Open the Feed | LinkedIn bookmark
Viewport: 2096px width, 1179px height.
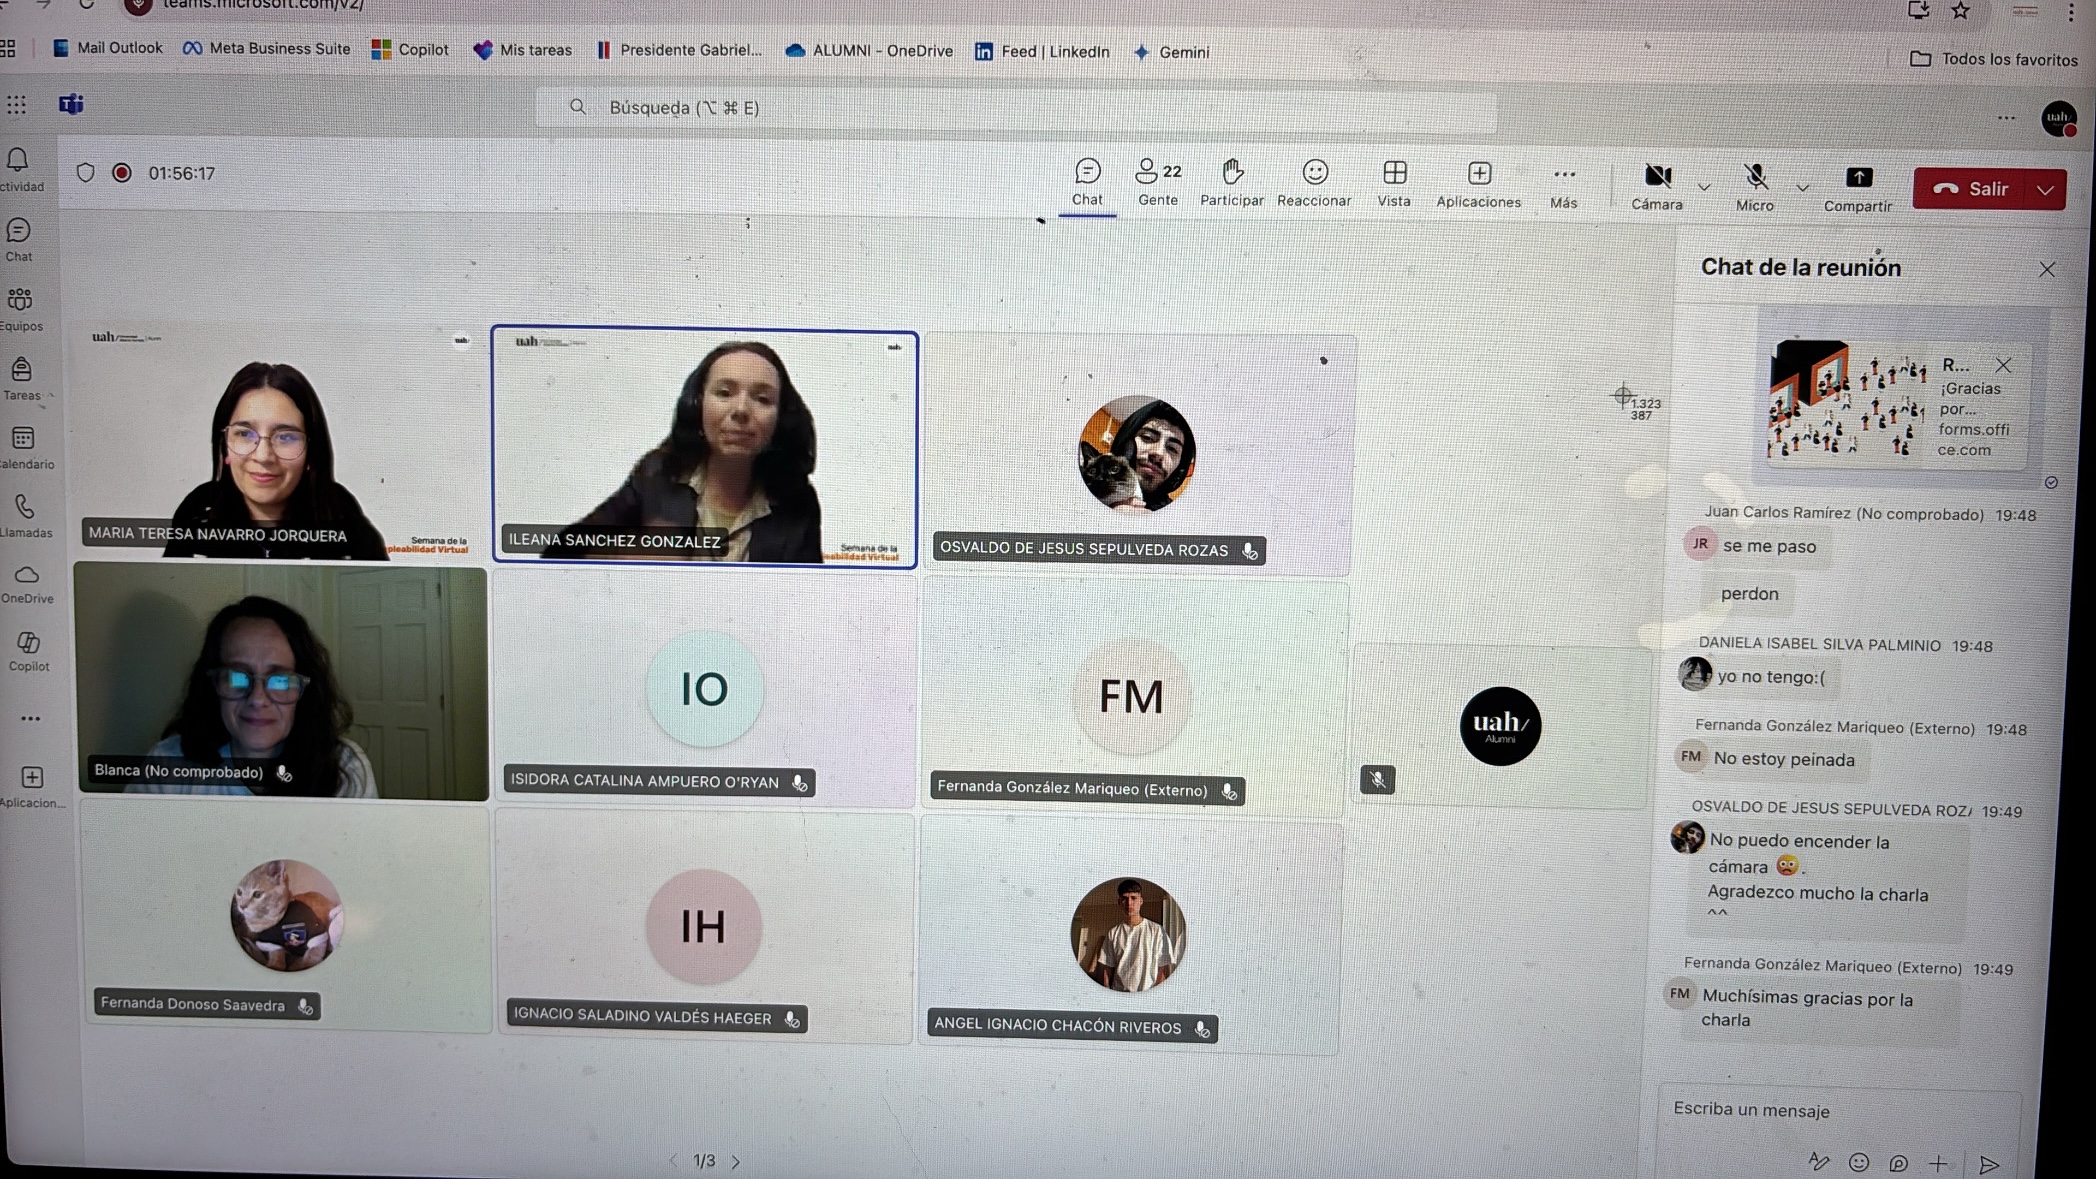tap(1042, 52)
